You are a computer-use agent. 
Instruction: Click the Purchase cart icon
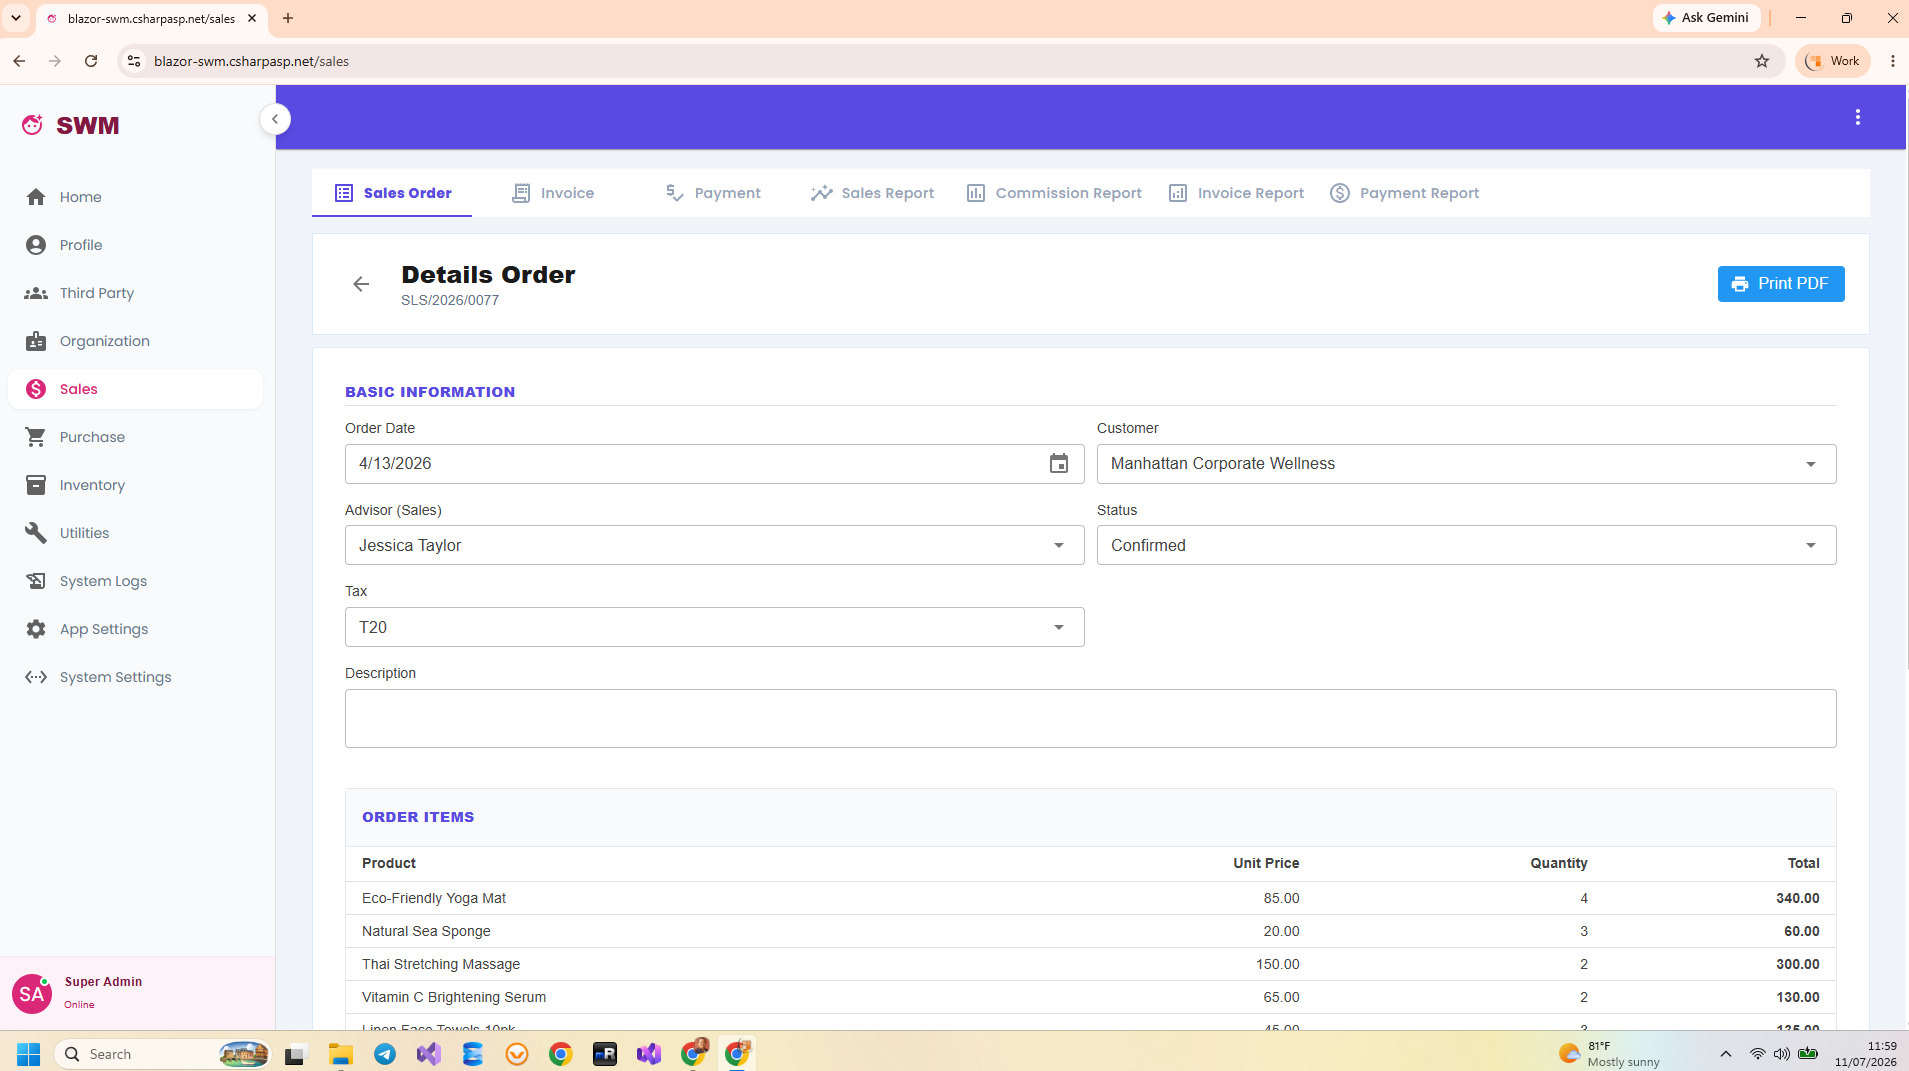pos(36,437)
